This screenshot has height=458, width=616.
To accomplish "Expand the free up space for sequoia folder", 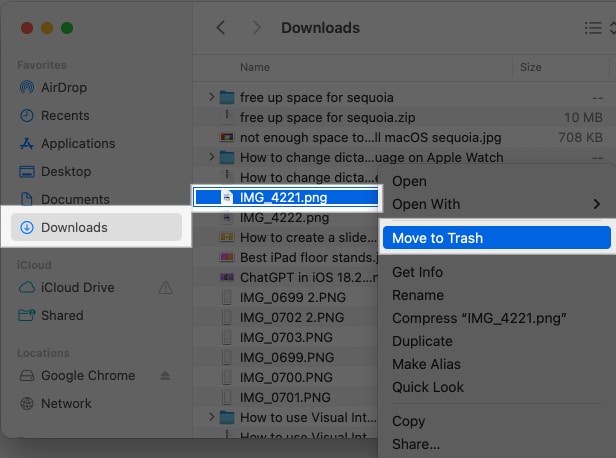I will [x=212, y=97].
